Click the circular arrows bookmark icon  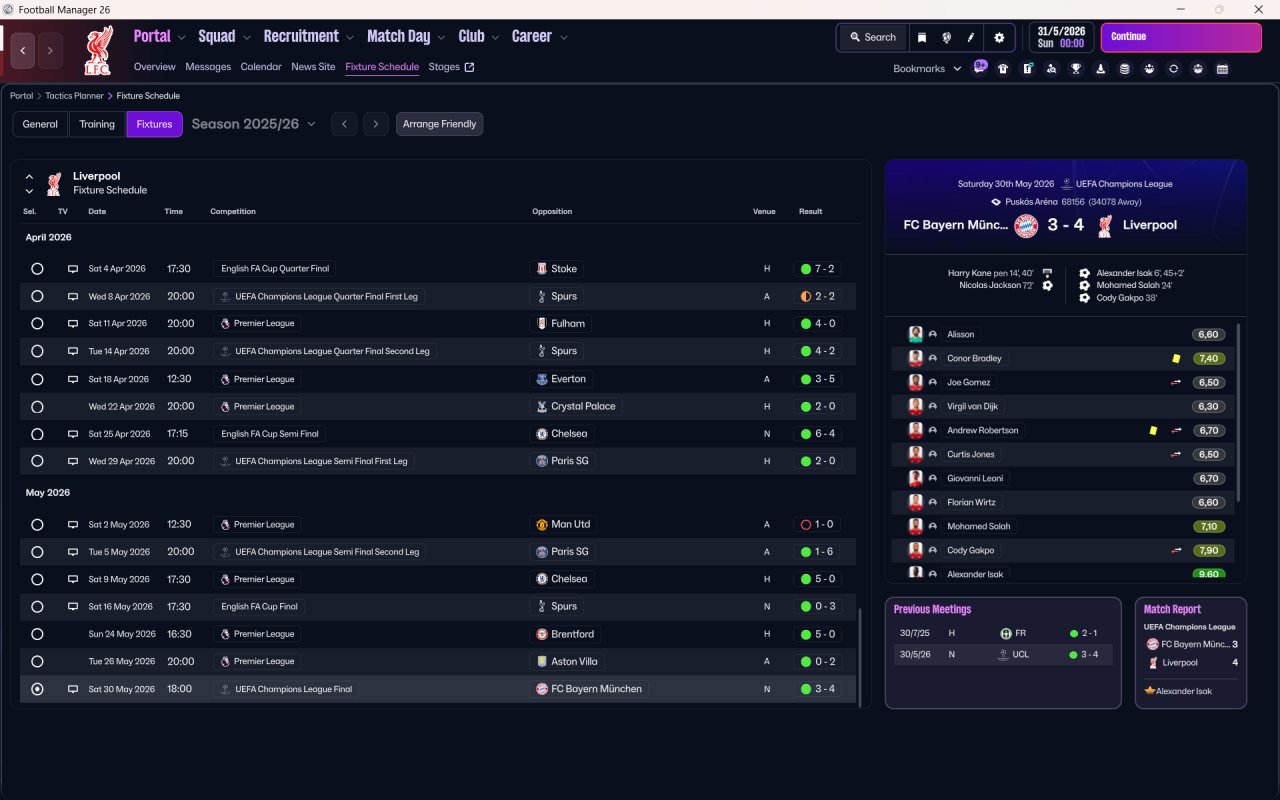pos(1173,69)
